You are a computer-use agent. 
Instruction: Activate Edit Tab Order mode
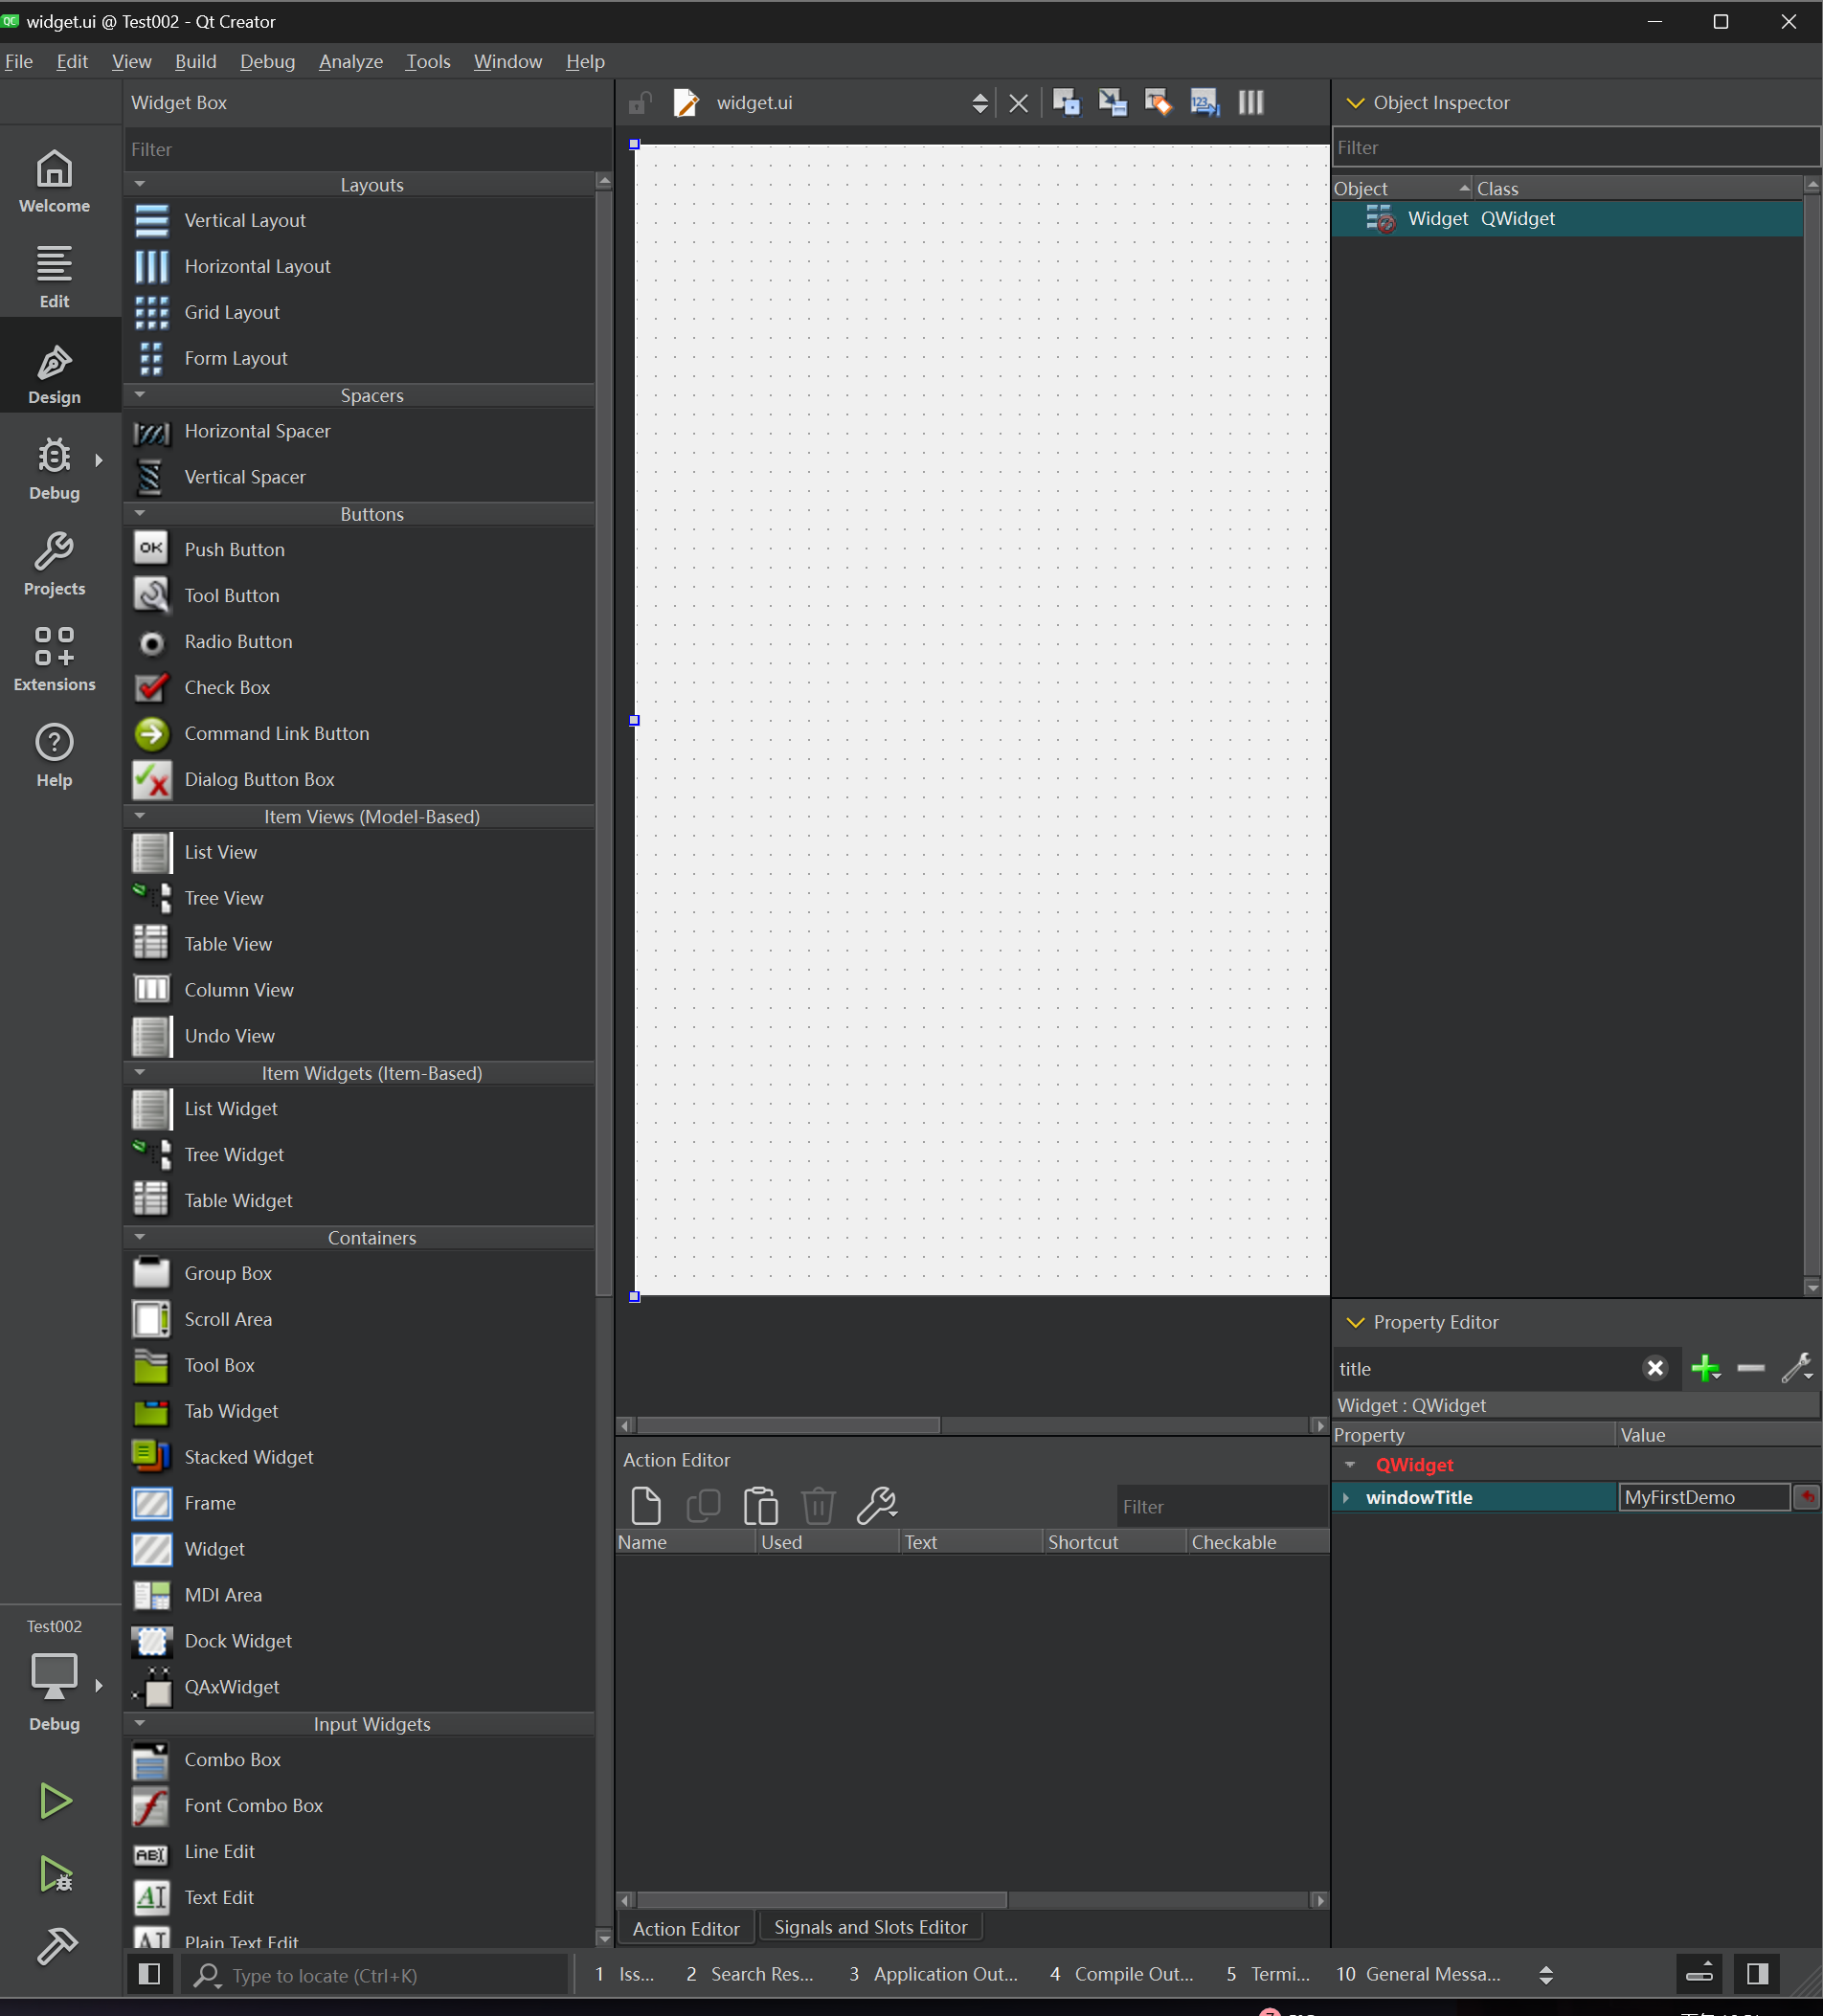click(1204, 103)
